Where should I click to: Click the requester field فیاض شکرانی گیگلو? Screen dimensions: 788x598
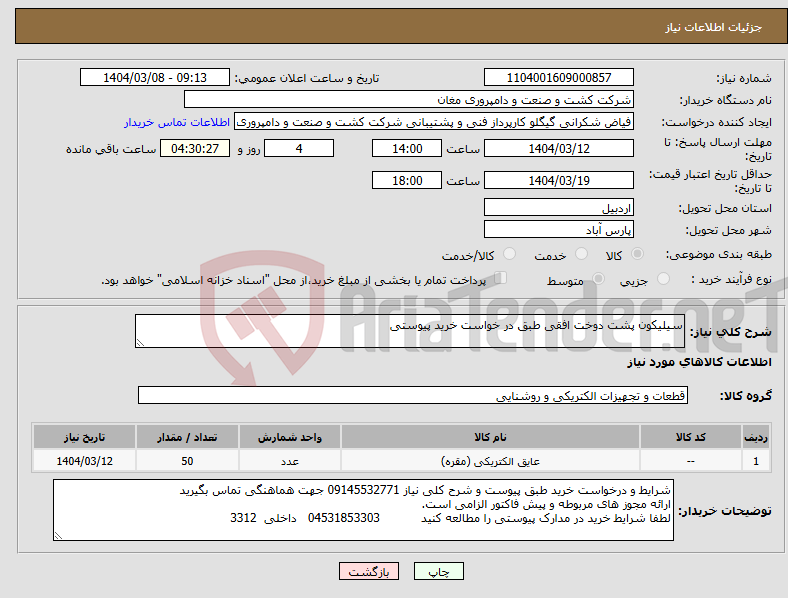(434, 122)
